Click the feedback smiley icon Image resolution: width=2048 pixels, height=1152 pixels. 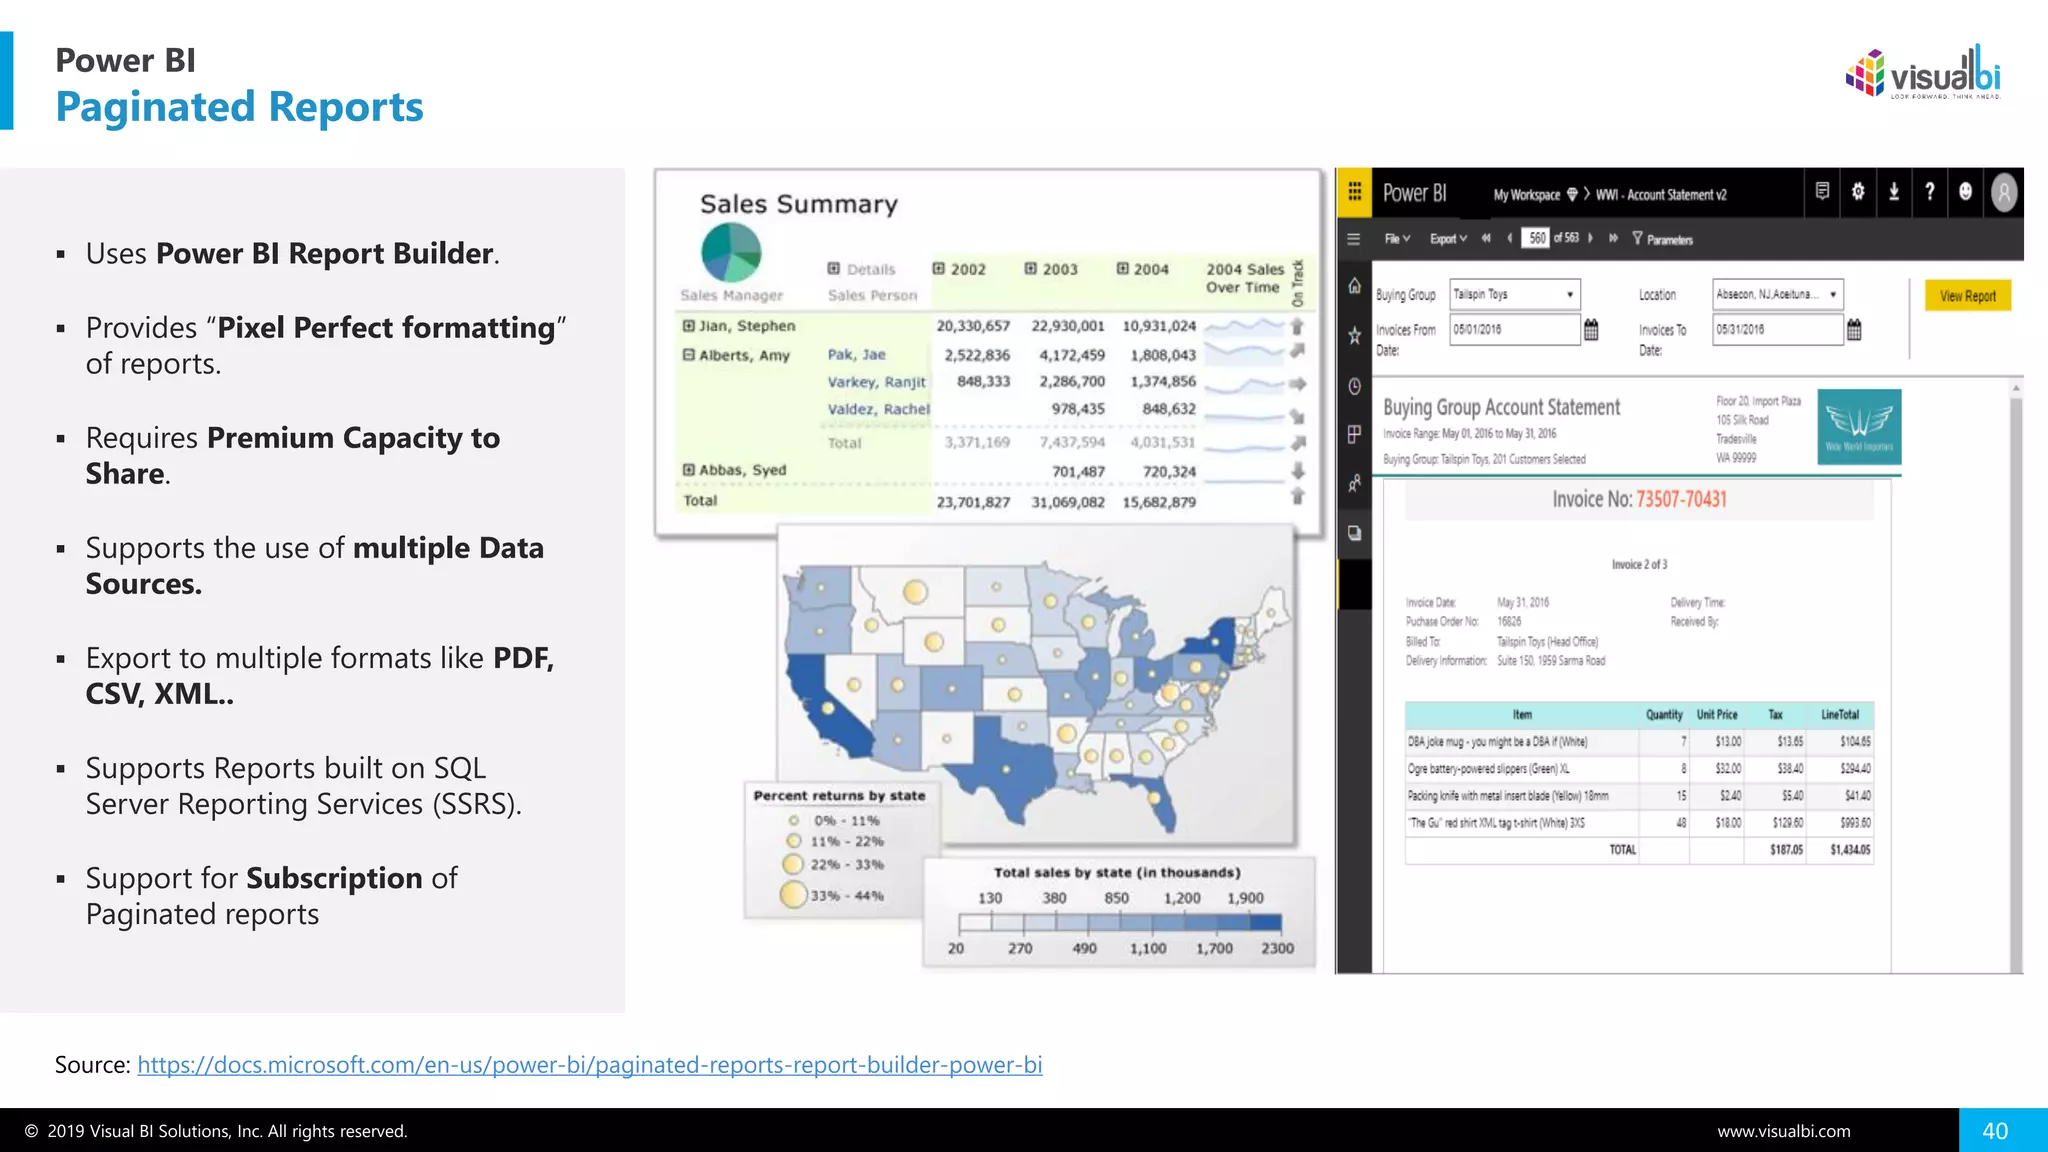[x=1966, y=191]
